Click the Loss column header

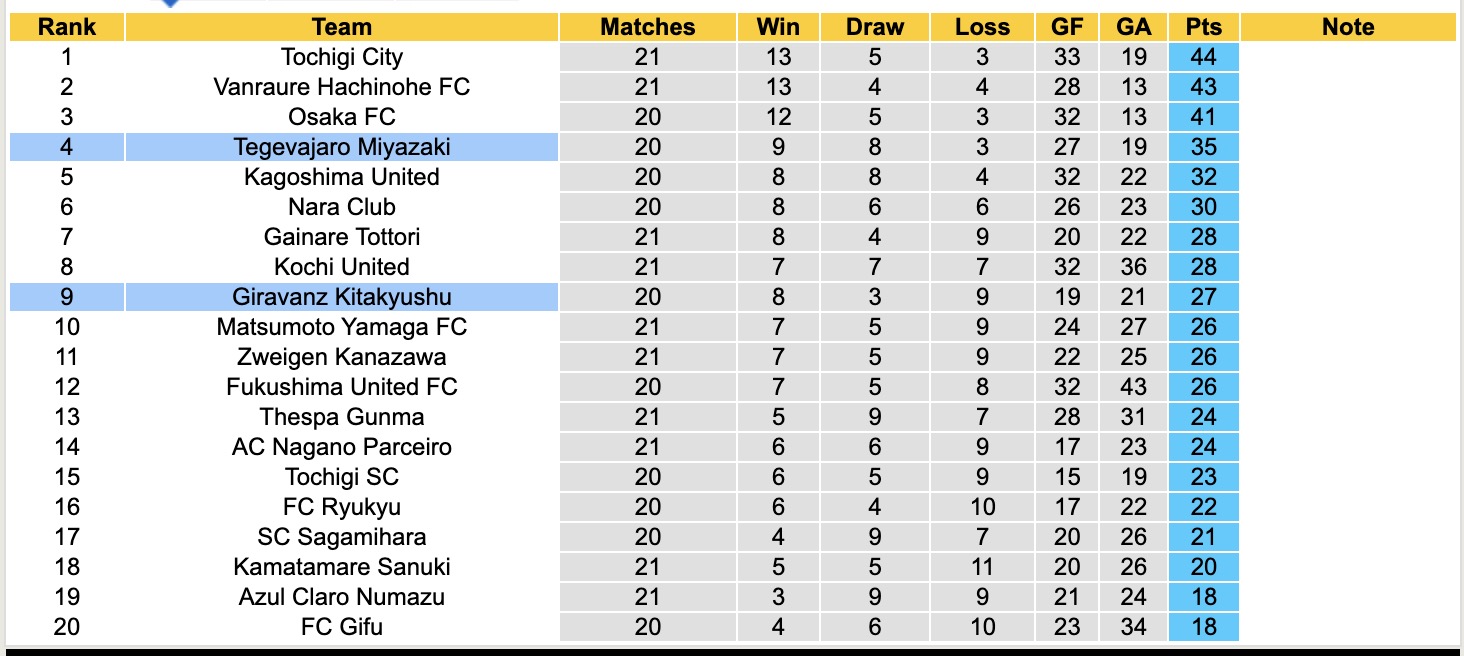tap(982, 27)
